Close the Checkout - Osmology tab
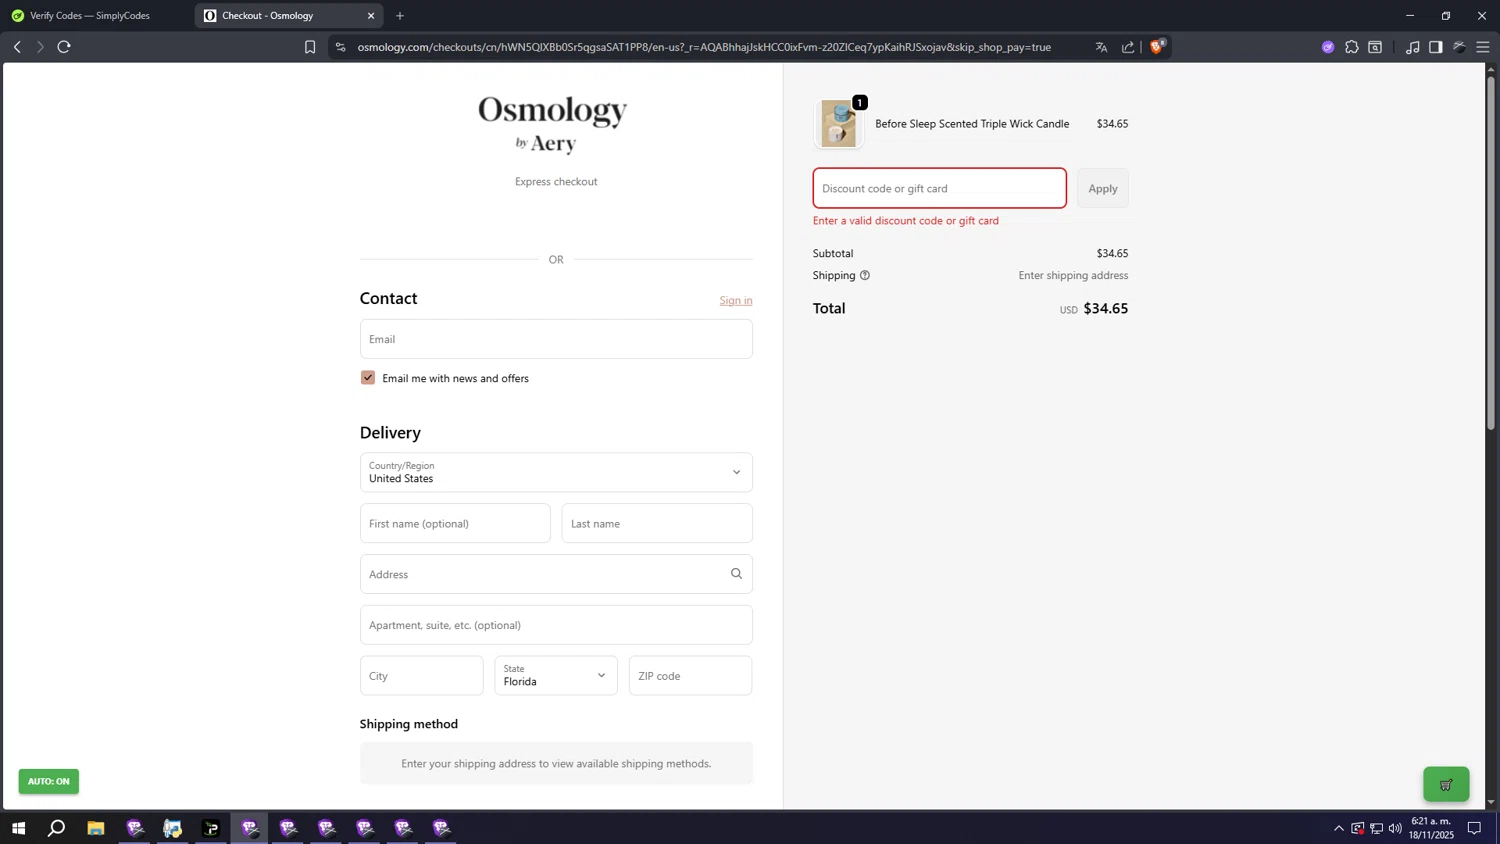Viewport: 1500px width, 844px height. tap(371, 16)
